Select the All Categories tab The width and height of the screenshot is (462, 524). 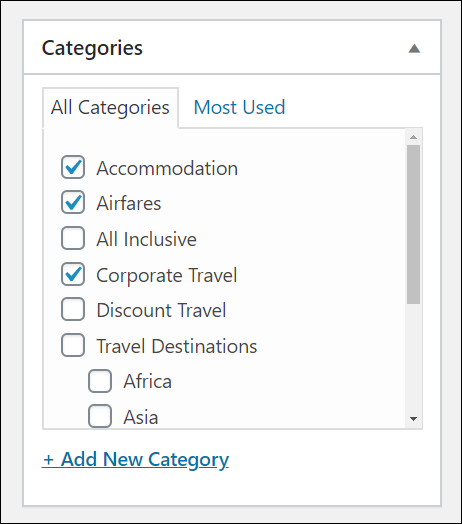point(110,108)
